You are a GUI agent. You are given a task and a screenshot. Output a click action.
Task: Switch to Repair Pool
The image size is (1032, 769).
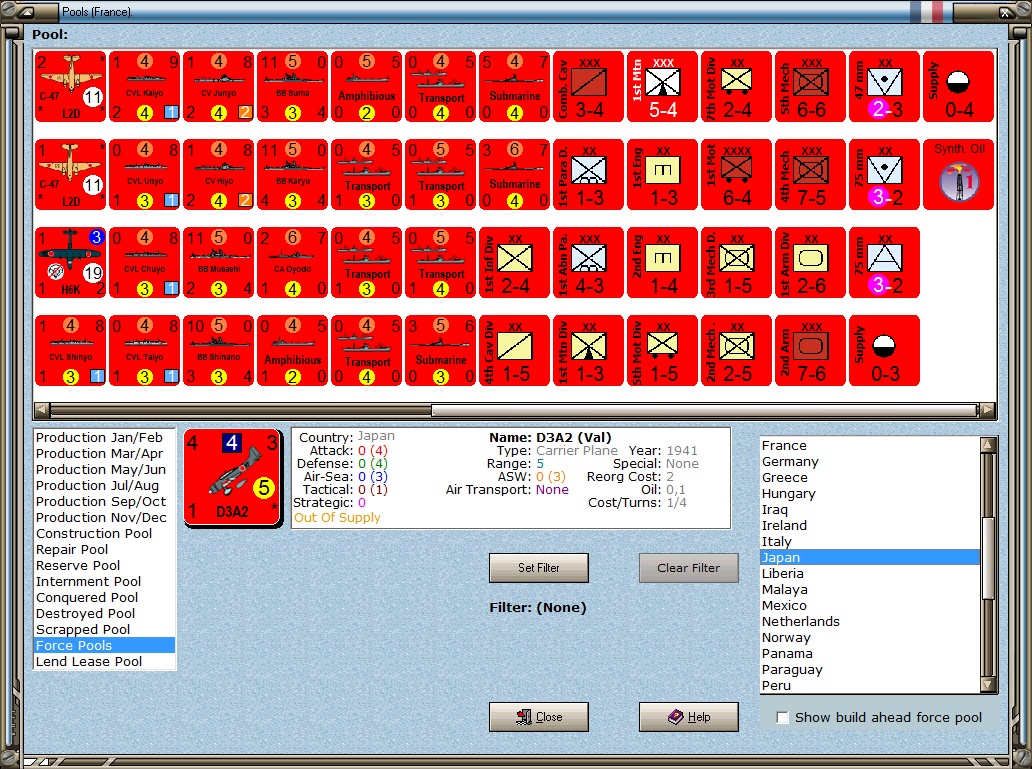pos(104,550)
